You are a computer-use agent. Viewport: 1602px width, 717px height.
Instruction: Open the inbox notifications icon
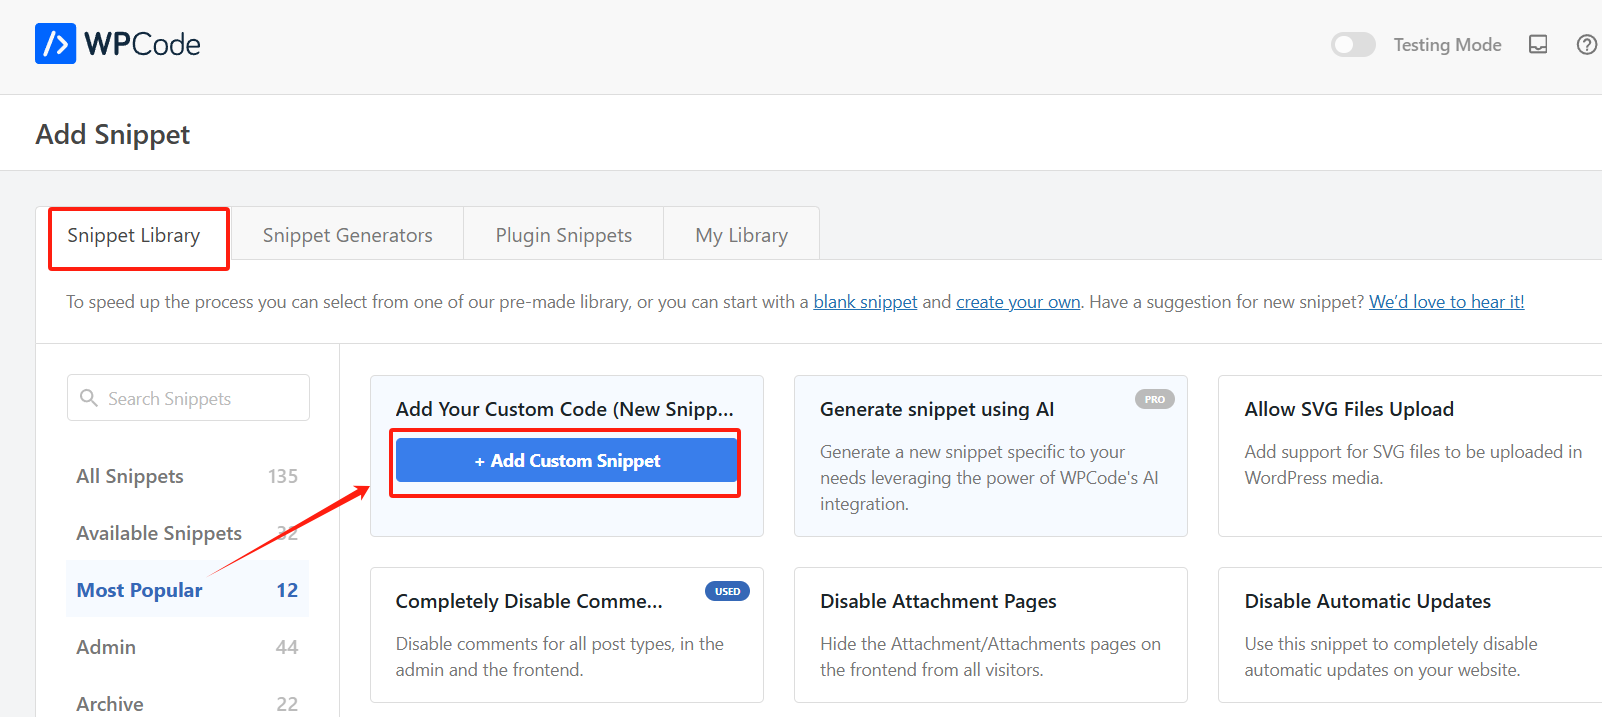[1538, 45]
